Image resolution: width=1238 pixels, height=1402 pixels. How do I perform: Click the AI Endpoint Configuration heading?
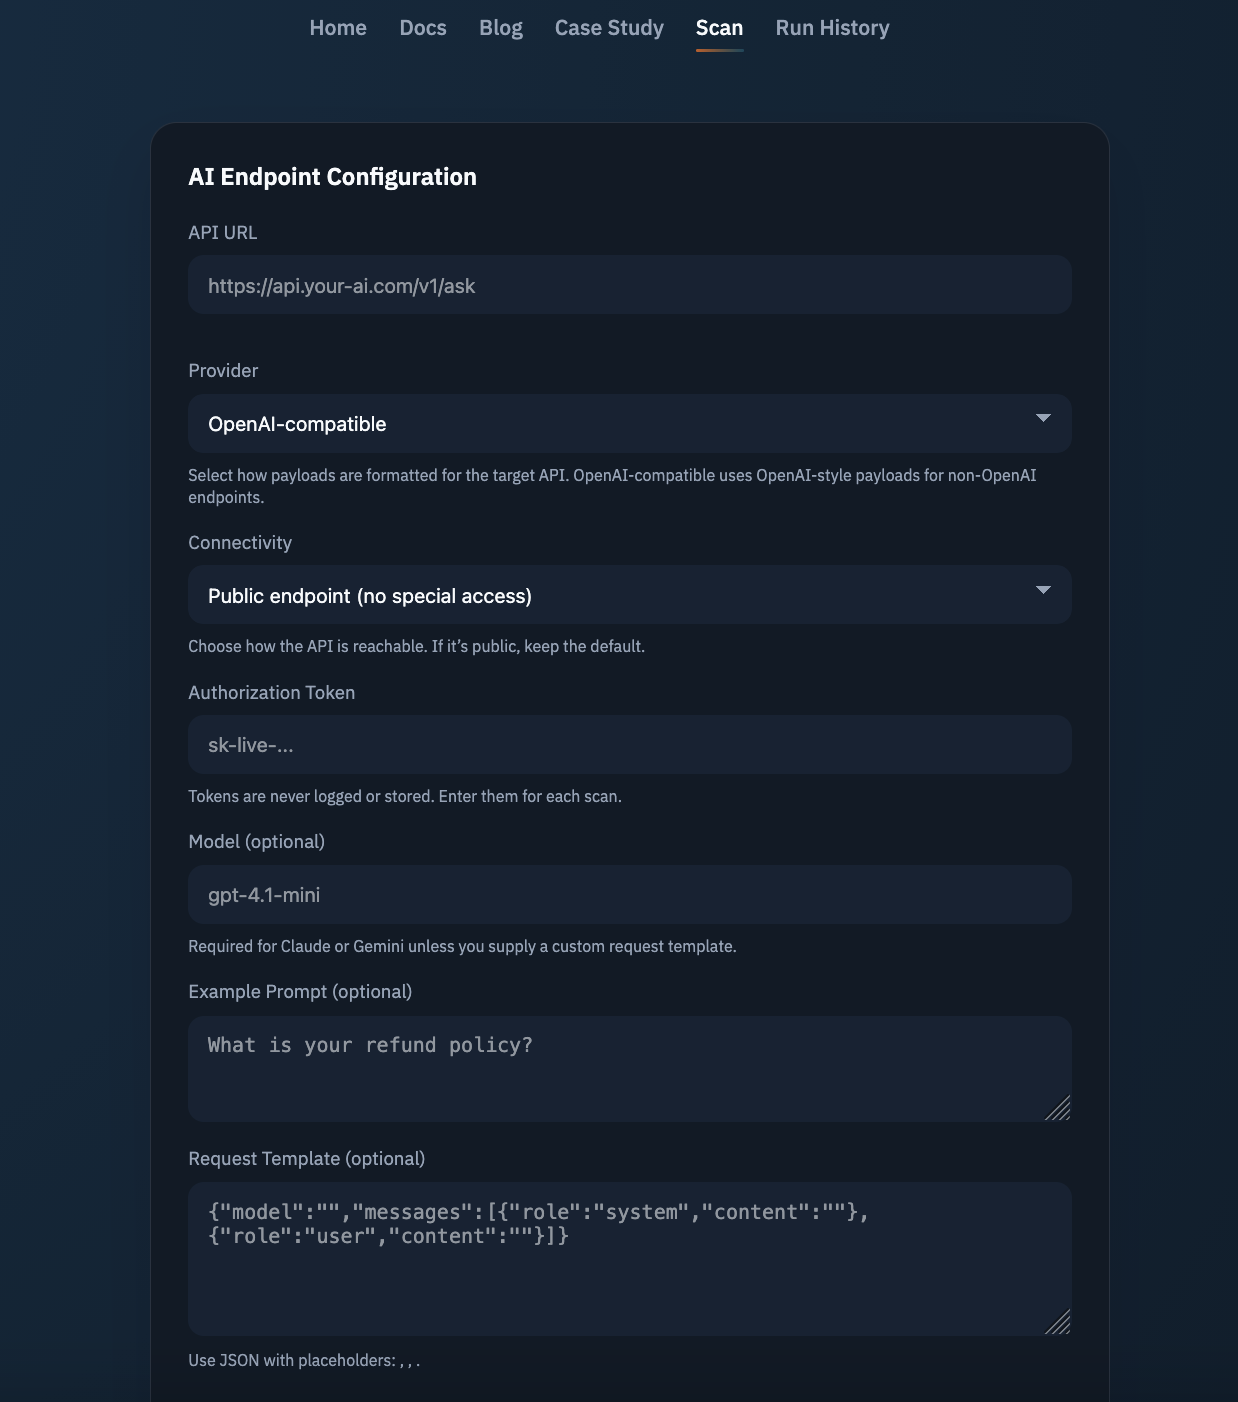[332, 177]
